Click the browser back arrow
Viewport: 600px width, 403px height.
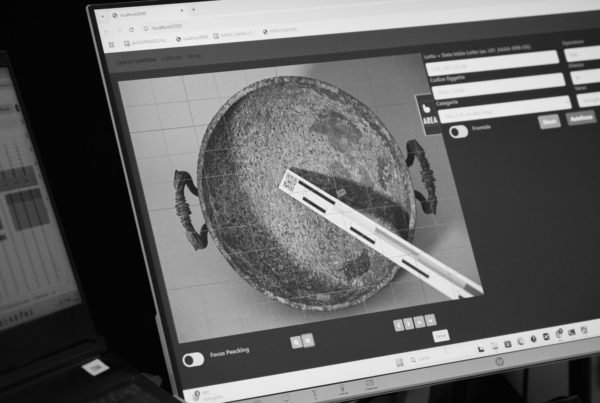(x=107, y=31)
